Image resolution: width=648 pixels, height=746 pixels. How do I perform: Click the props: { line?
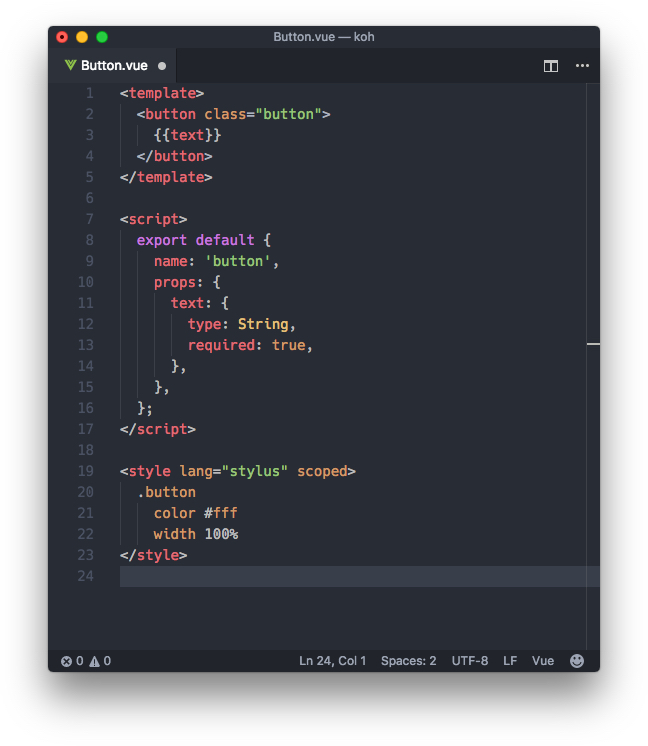[x=187, y=282]
